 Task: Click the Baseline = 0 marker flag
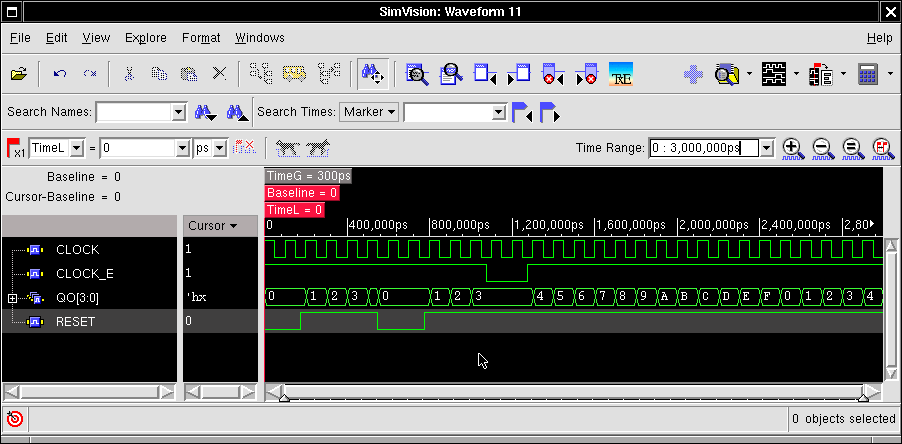coord(302,193)
